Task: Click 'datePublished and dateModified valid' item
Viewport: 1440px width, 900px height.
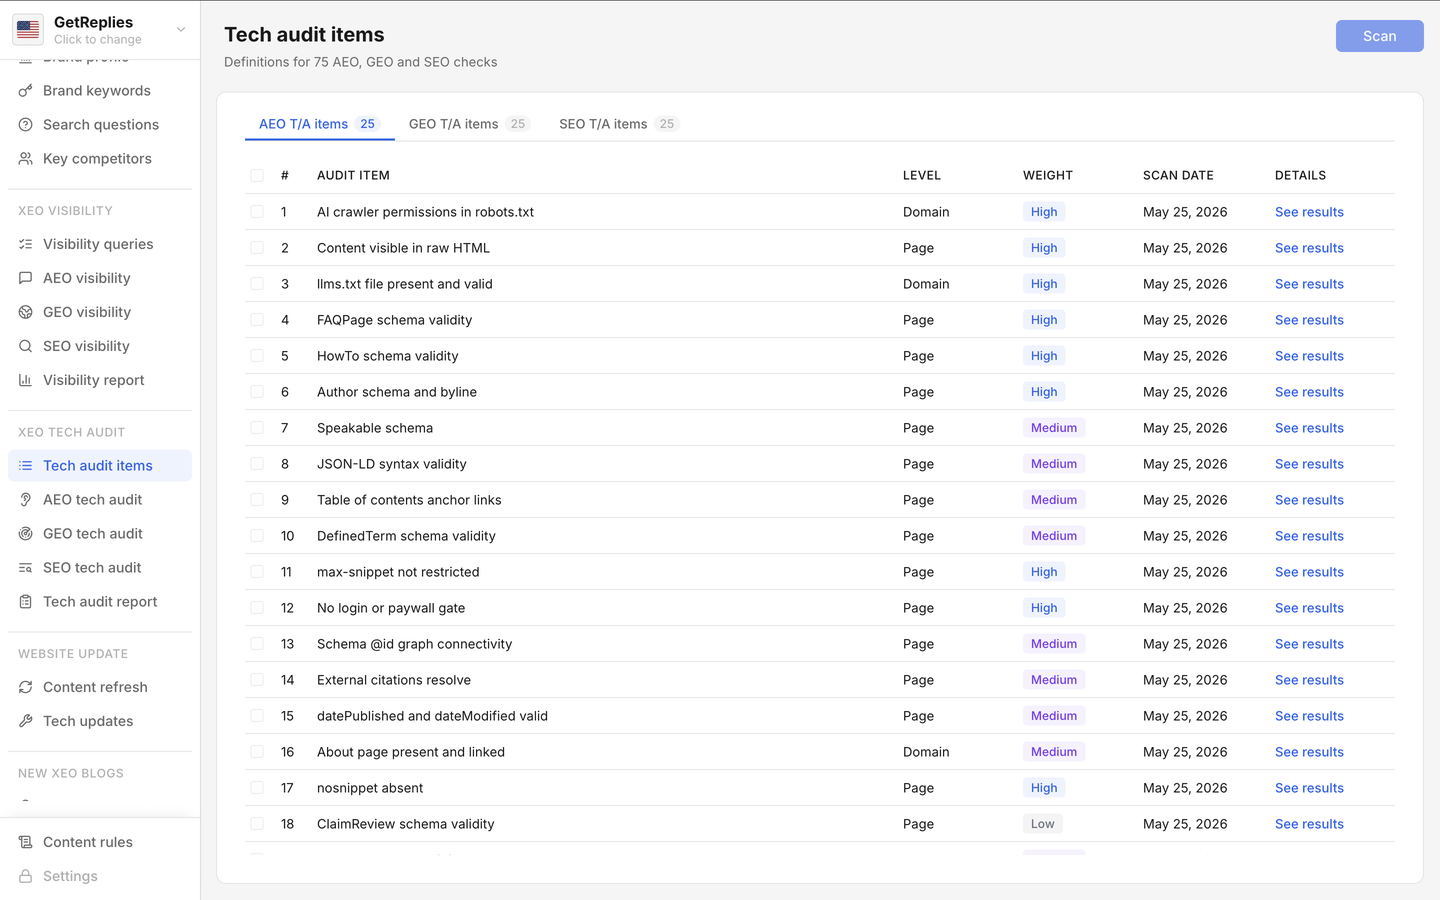Action: click(x=432, y=716)
